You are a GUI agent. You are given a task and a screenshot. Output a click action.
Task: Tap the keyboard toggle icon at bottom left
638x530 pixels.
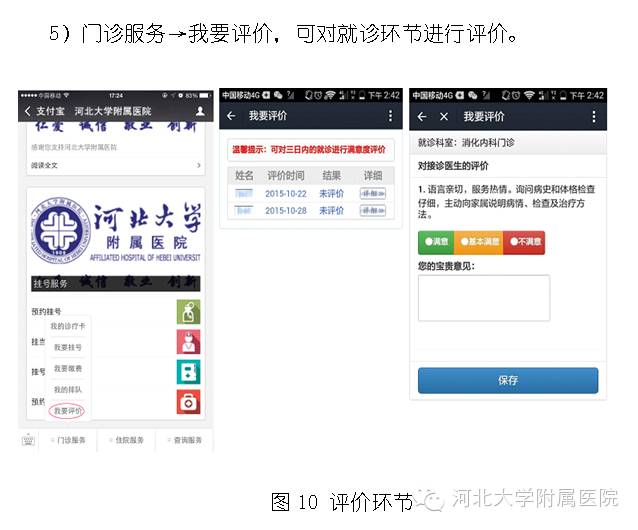tap(28, 440)
